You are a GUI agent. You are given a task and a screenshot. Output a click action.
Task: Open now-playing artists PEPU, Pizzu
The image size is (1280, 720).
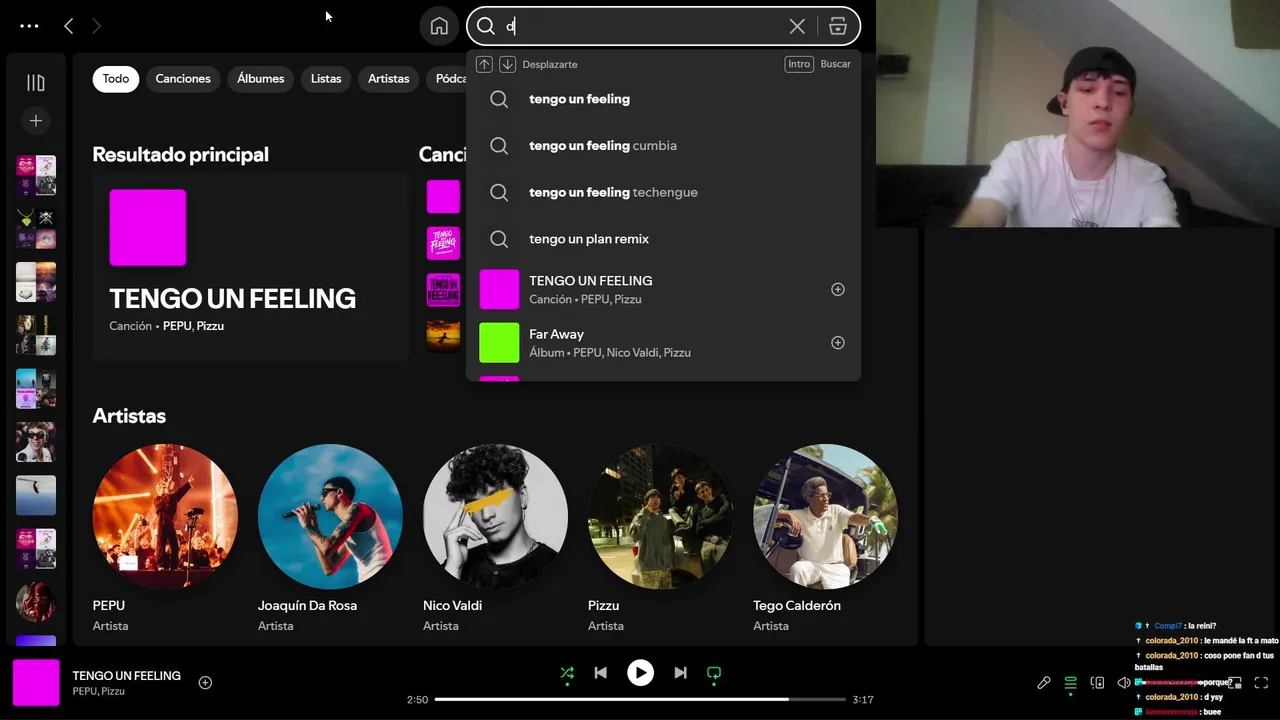click(x=98, y=692)
